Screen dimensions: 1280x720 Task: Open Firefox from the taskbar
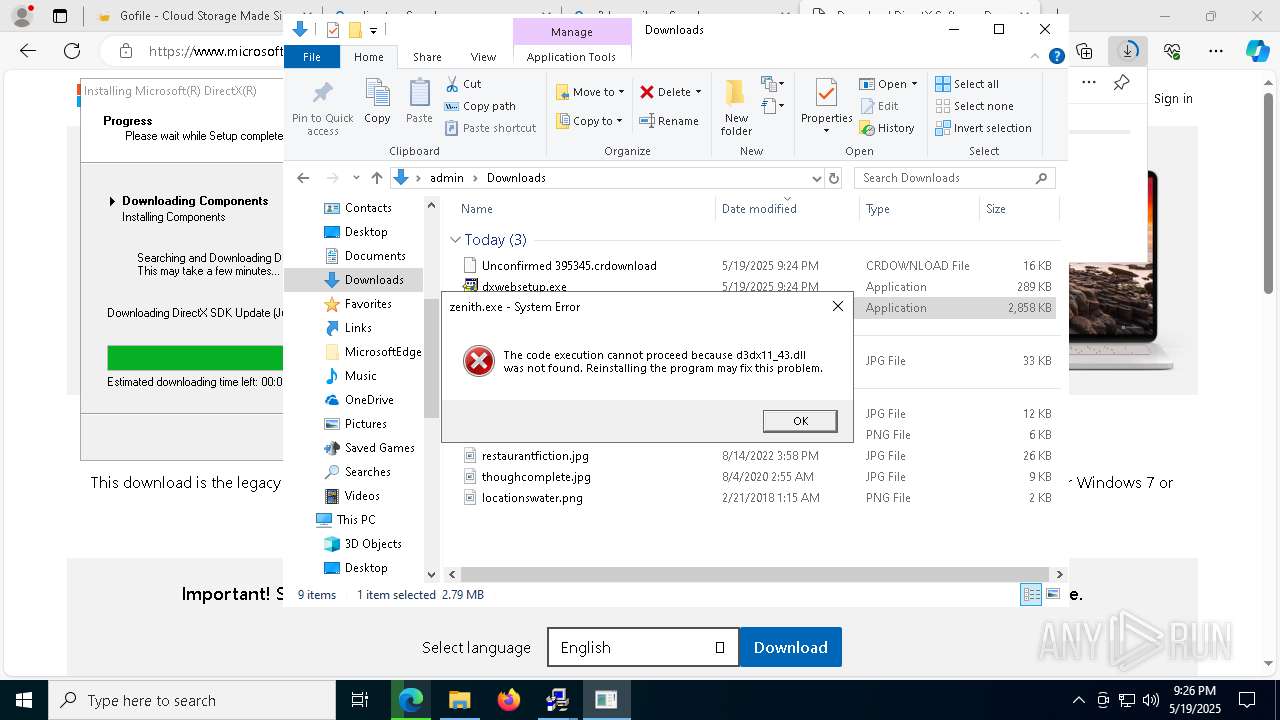pyautogui.click(x=508, y=700)
